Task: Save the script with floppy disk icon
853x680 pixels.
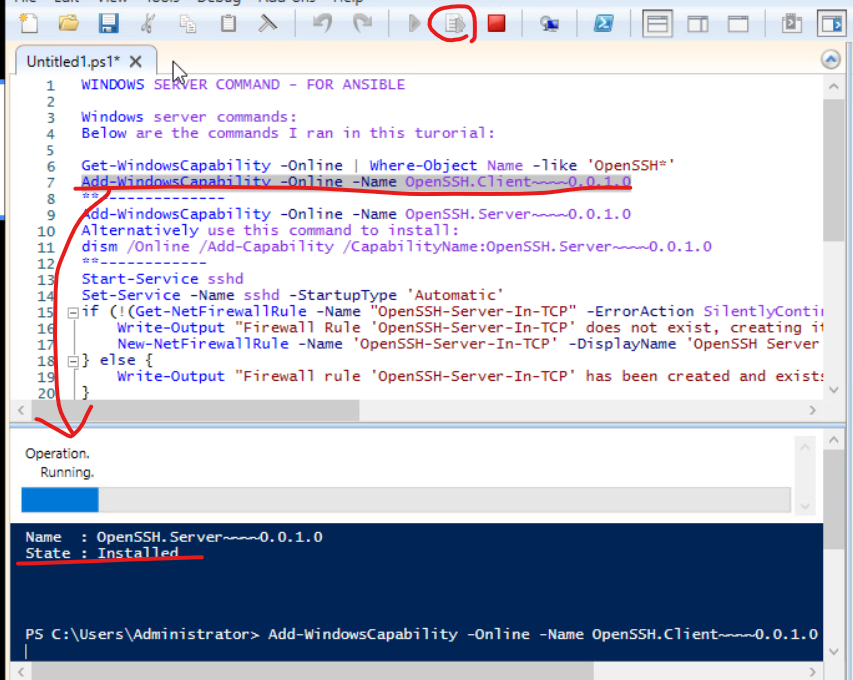Action: click(x=108, y=23)
